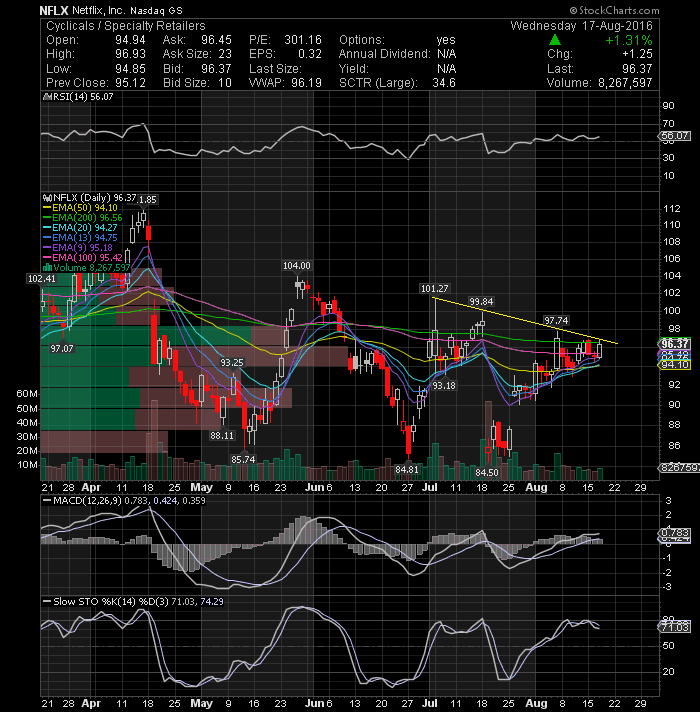Viewport: 700px width, 712px height.
Task: Click the 99.84 price label
Action: (x=481, y=302)
